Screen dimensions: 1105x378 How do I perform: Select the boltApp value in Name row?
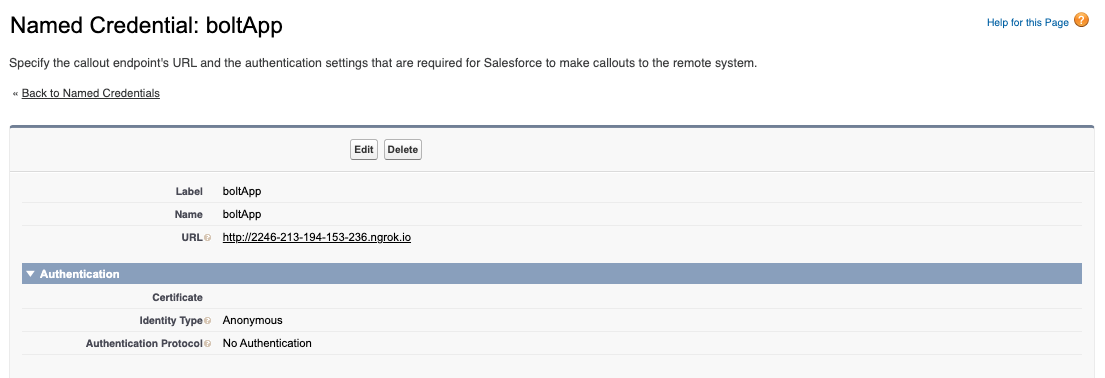(x=242, y=214)
